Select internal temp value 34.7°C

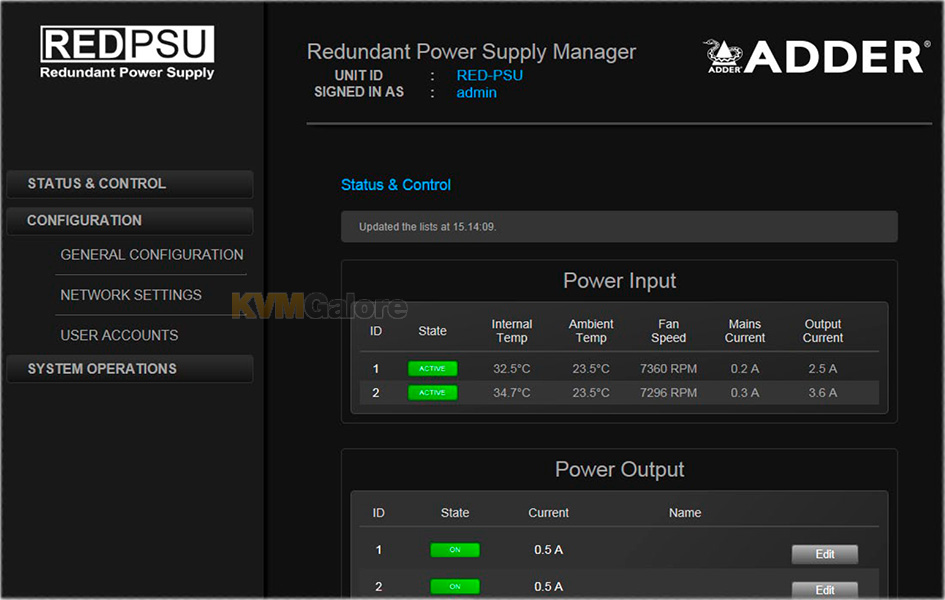(x=512, y=393)
